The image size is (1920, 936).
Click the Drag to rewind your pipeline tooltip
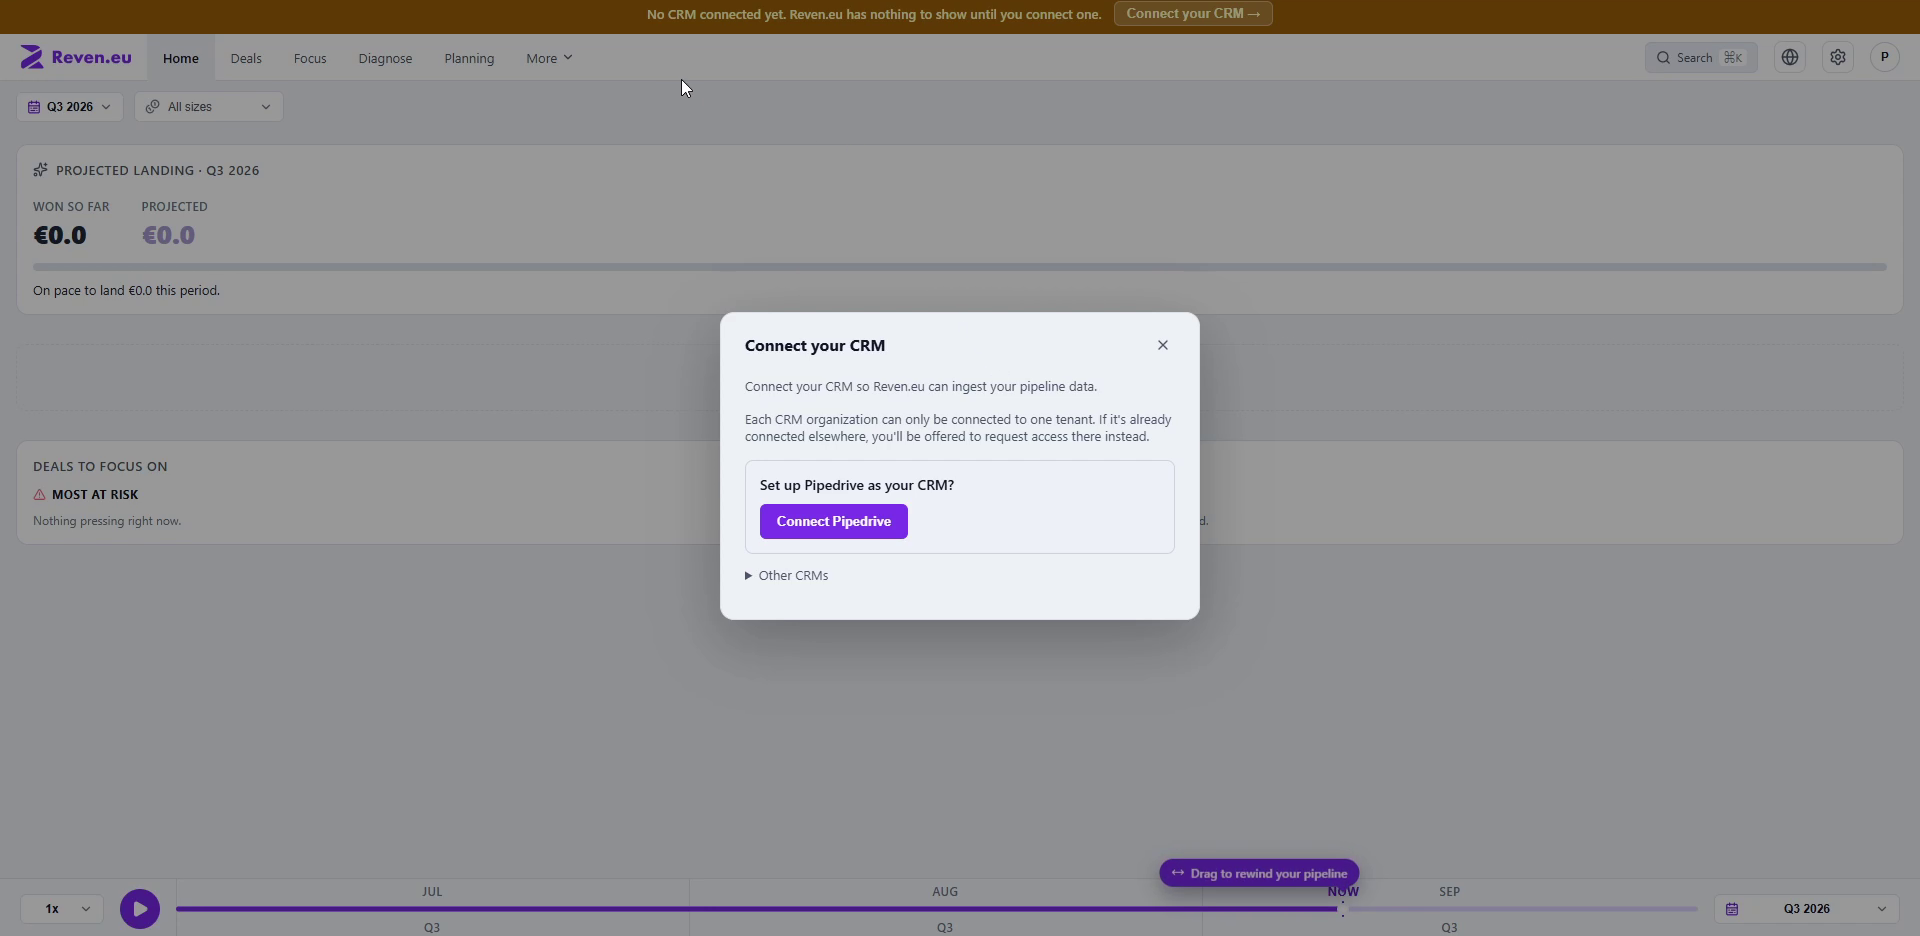pyautogui.click(x=1259, y=873)
